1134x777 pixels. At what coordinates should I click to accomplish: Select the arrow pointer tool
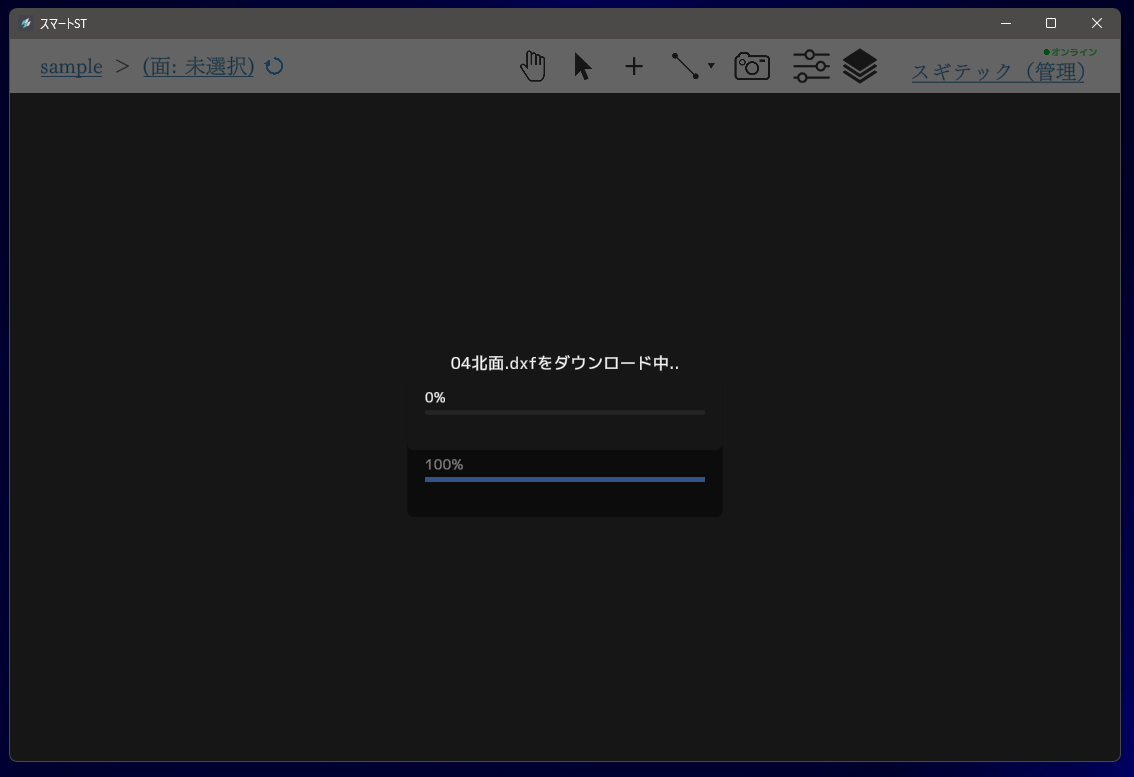[583, 67]
